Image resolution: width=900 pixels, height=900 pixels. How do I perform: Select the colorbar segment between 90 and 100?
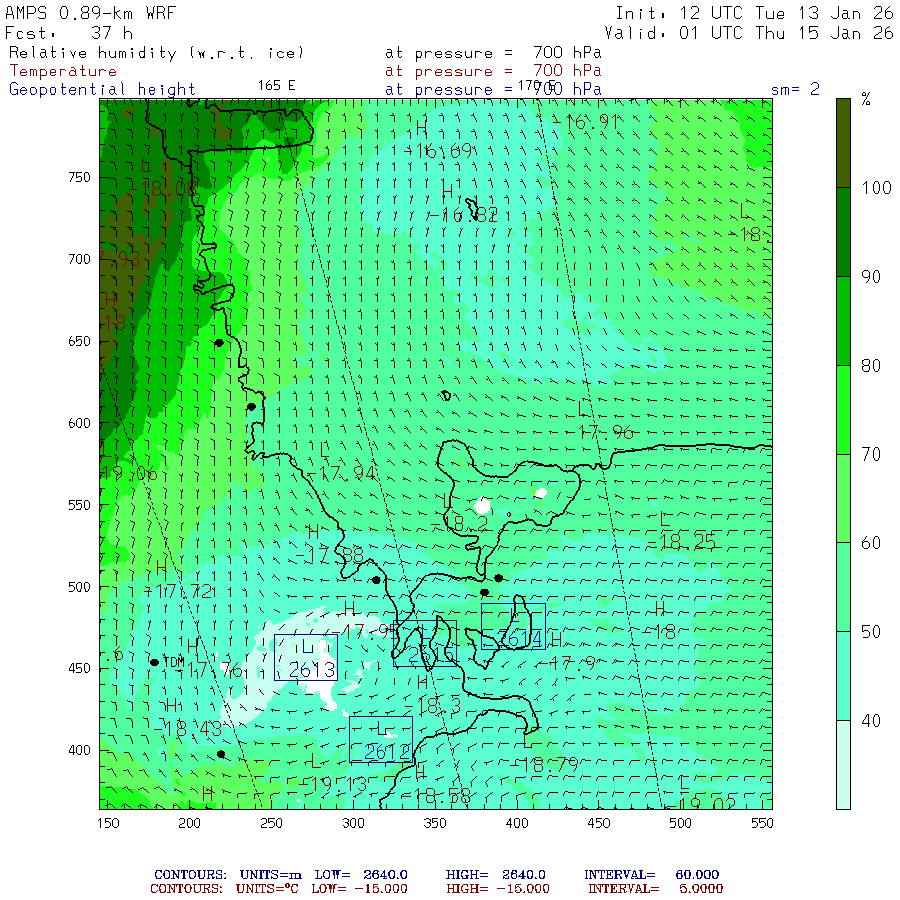pos(843,232)
